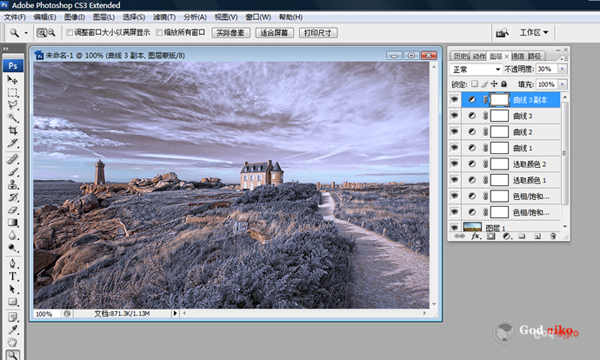Select the Move tool

(12, 80)
